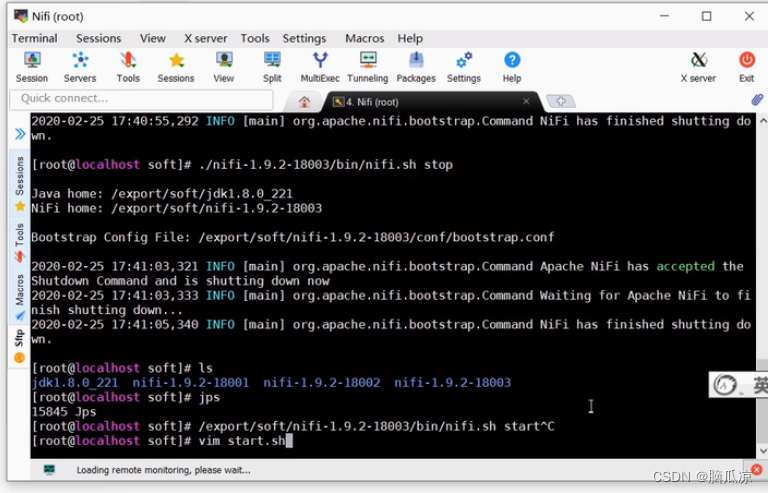
Task: Close the remote monitoring status red button
Action: coord(756,470)
